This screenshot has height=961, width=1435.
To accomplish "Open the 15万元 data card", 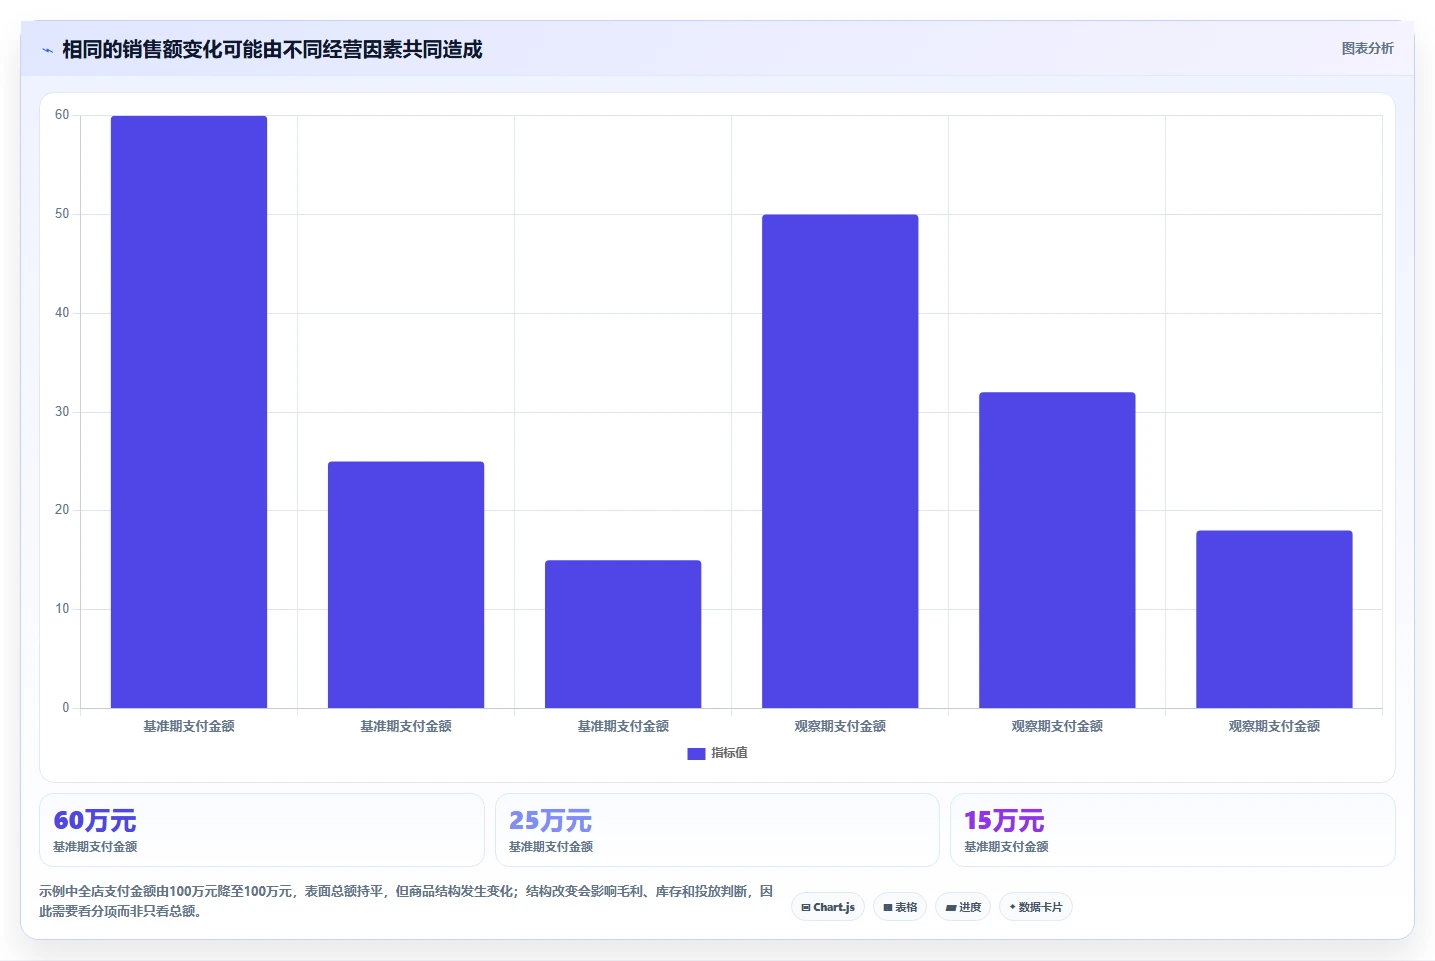I will pos(1172,830).
